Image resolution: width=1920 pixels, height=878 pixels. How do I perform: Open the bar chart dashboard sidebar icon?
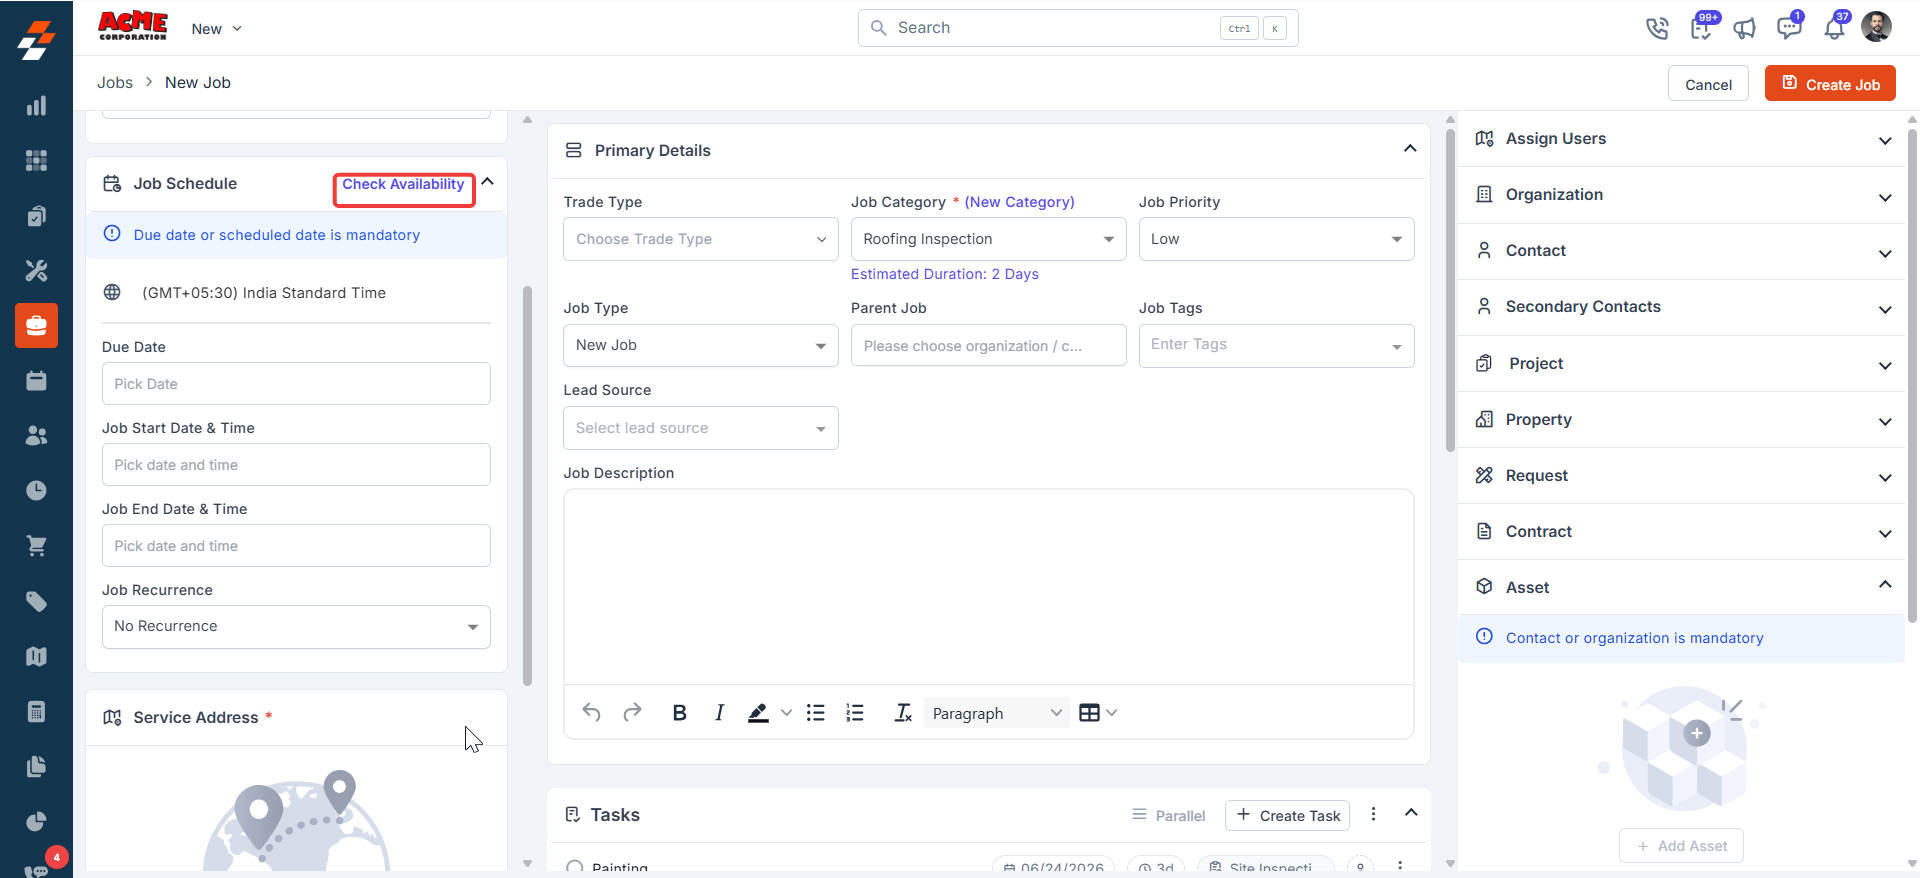(36, 106)
